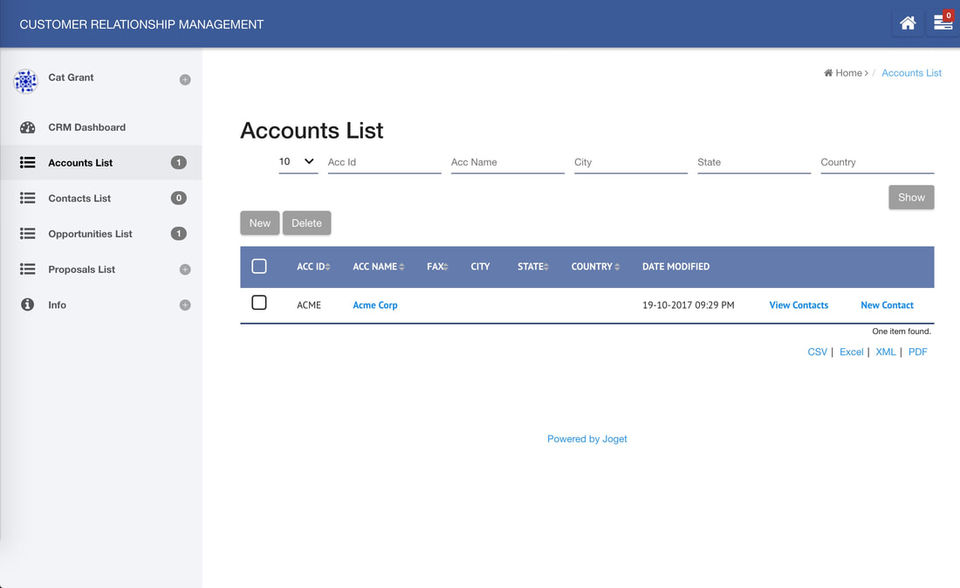Go to Home in breadcrumb
Viewport: 960px width, 588px height.
point(844,73)
